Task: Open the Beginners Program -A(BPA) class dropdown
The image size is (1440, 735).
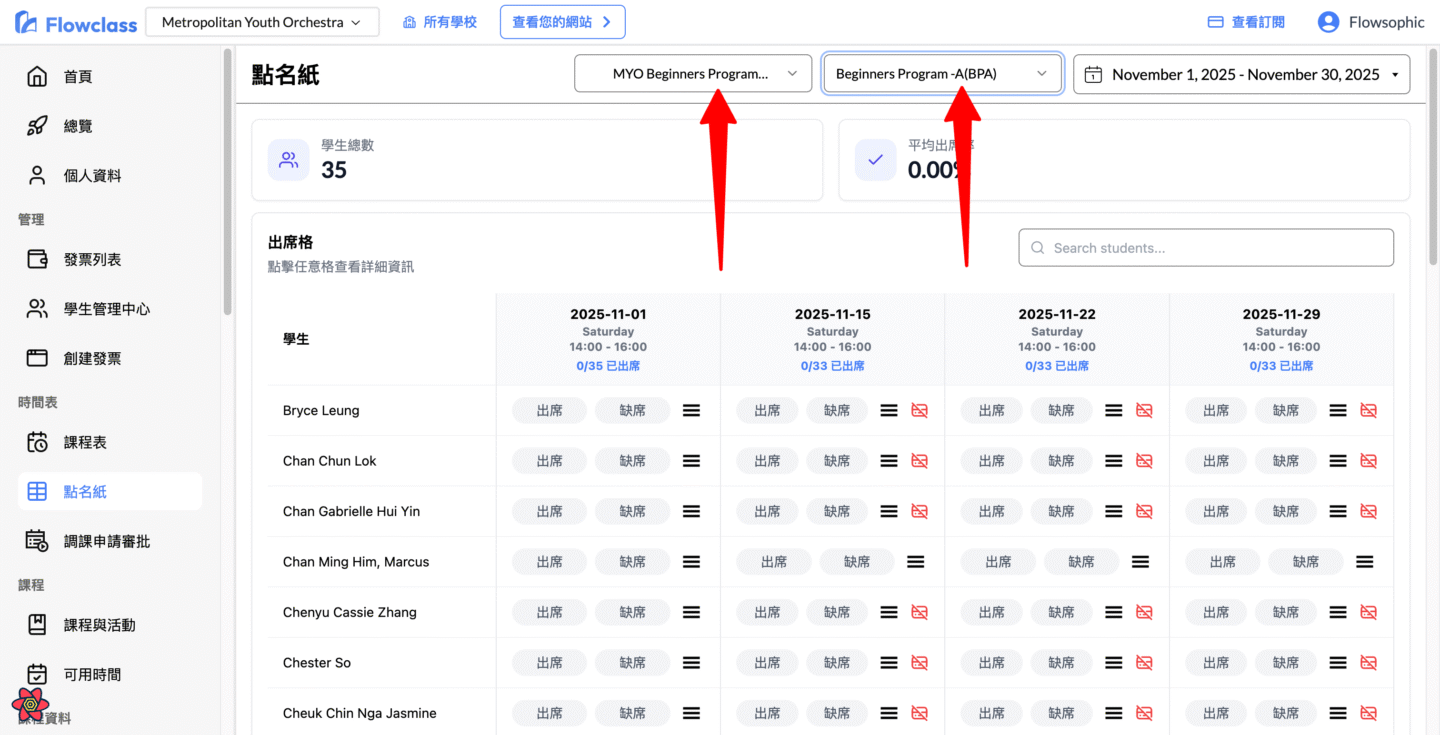Action: 941,74
